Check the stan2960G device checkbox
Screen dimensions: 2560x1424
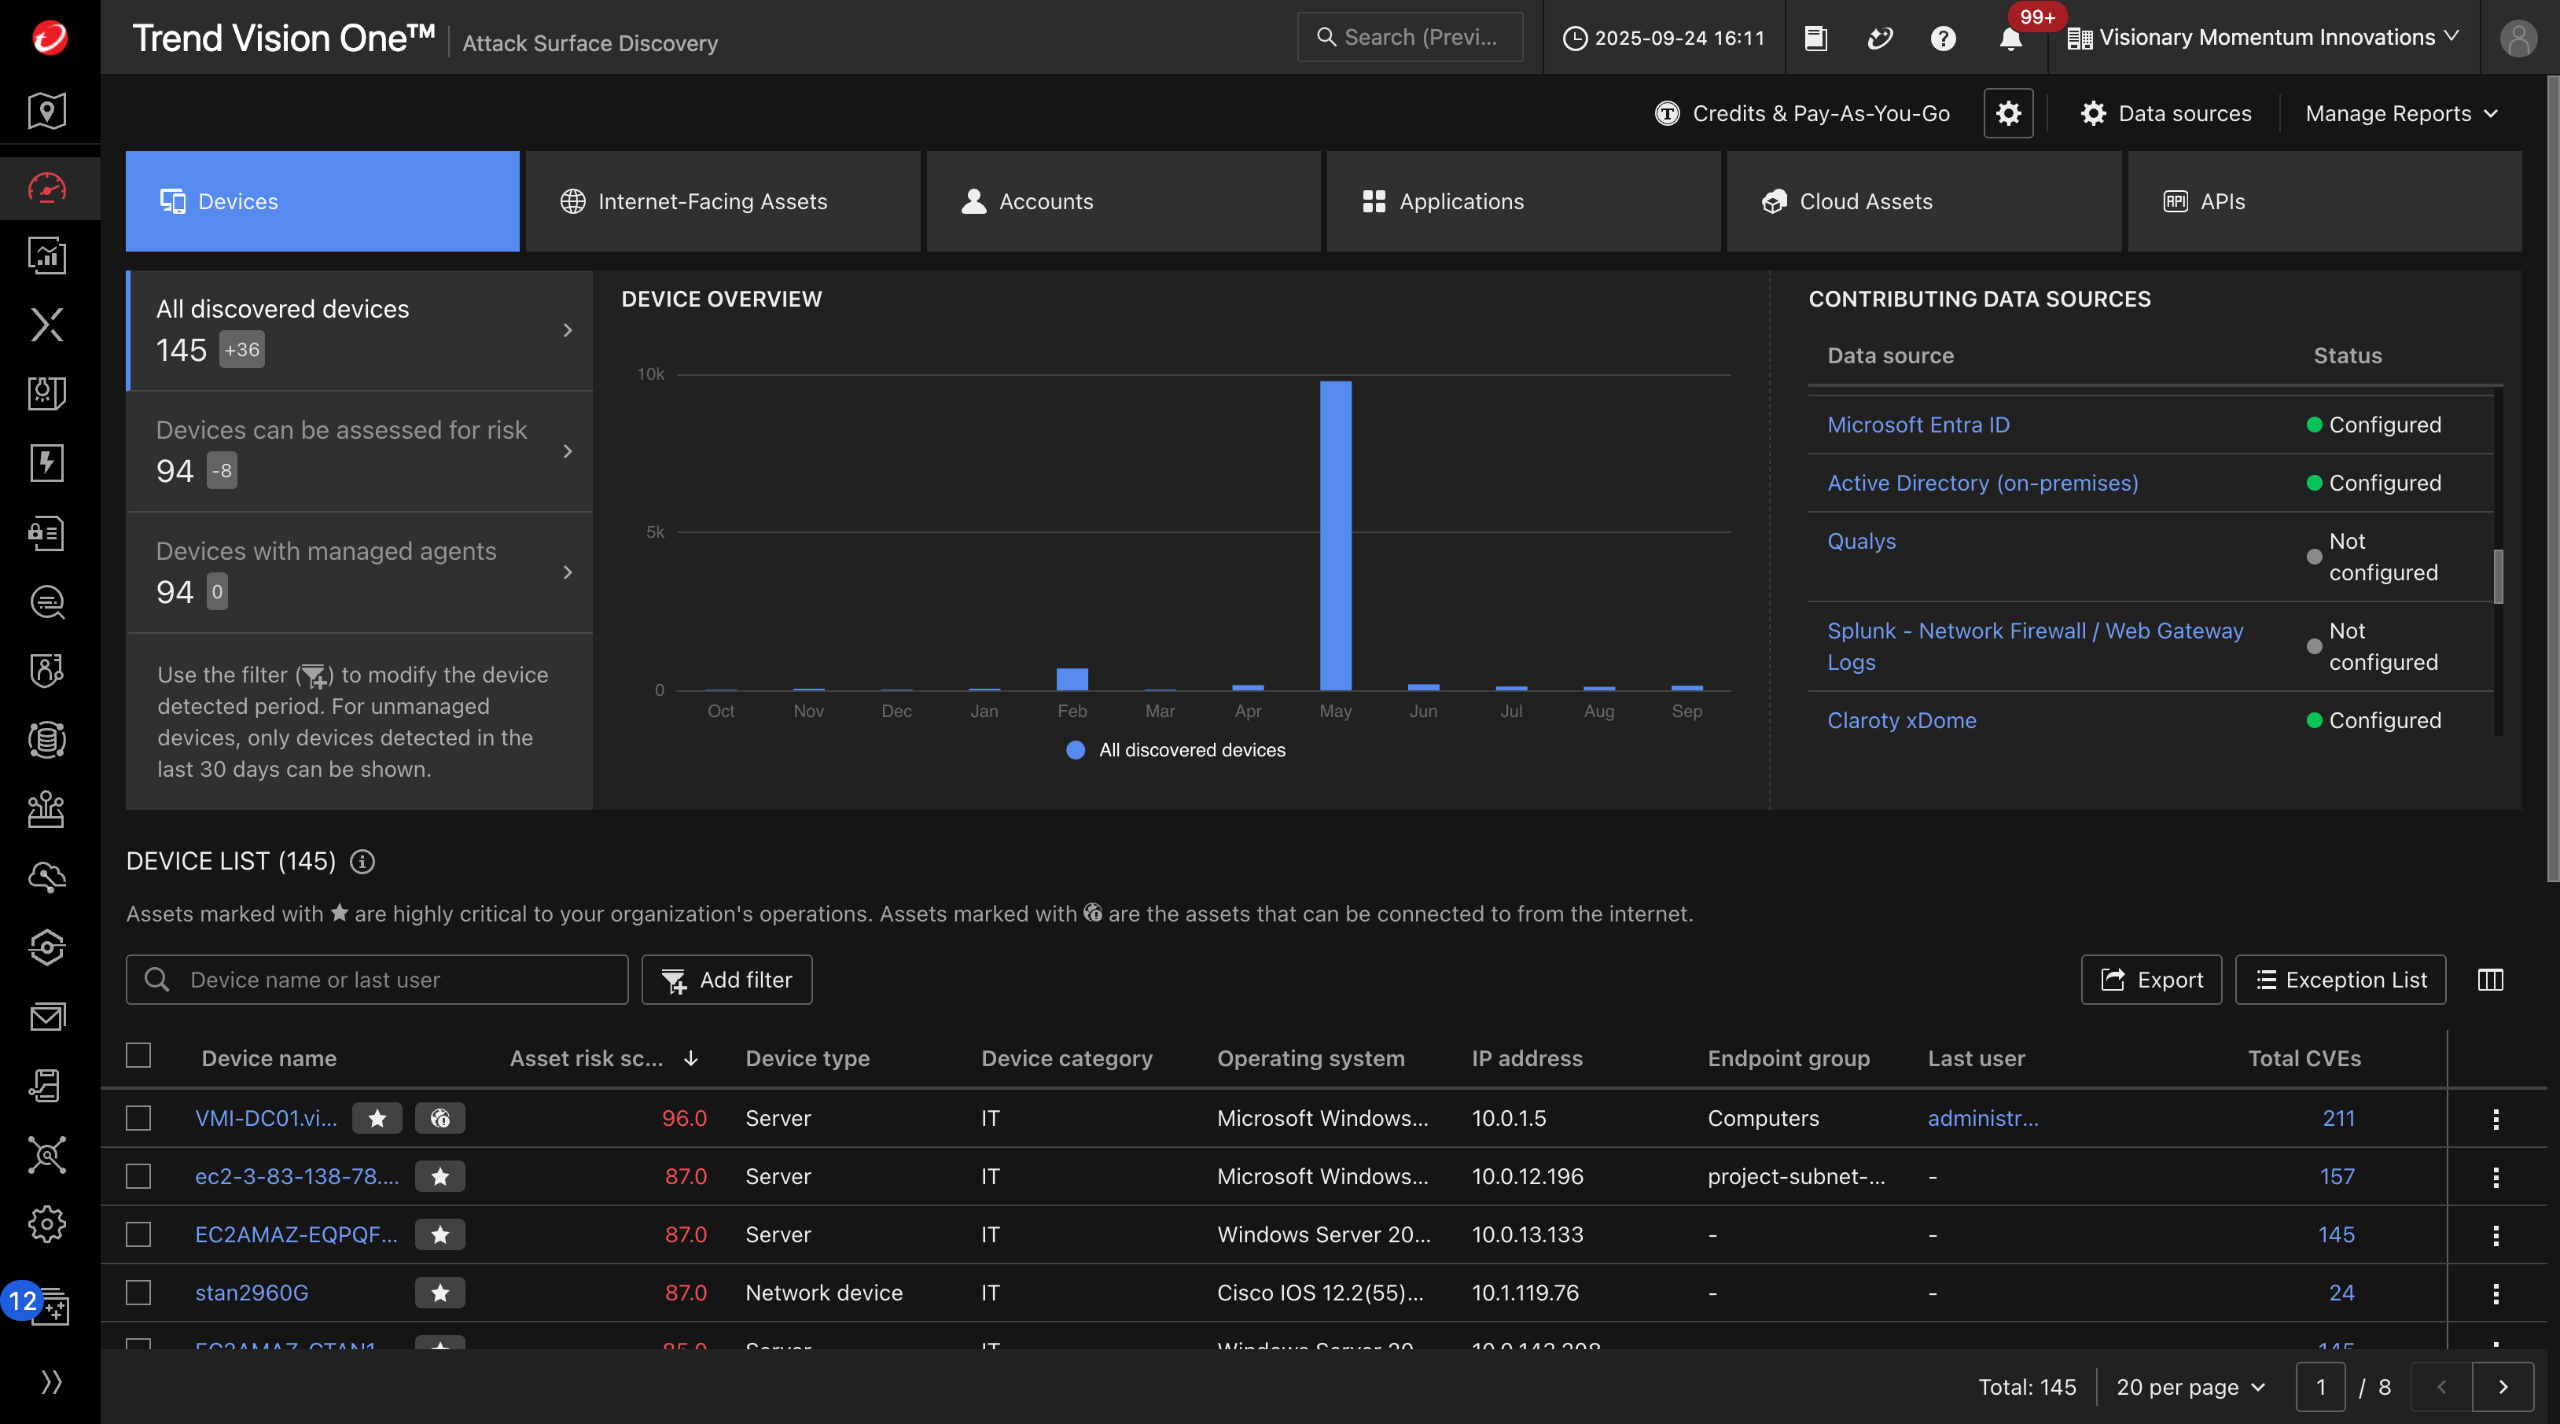click(139, 1292)
